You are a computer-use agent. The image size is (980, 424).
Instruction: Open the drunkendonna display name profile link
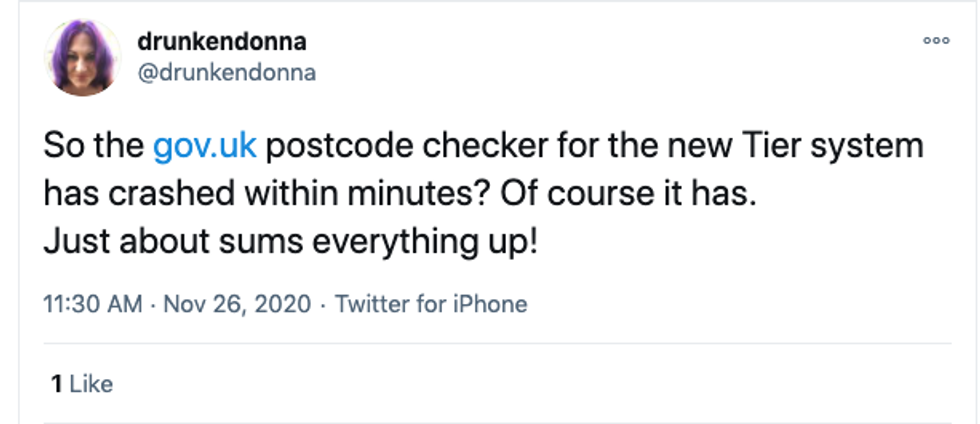coord(221,42)
